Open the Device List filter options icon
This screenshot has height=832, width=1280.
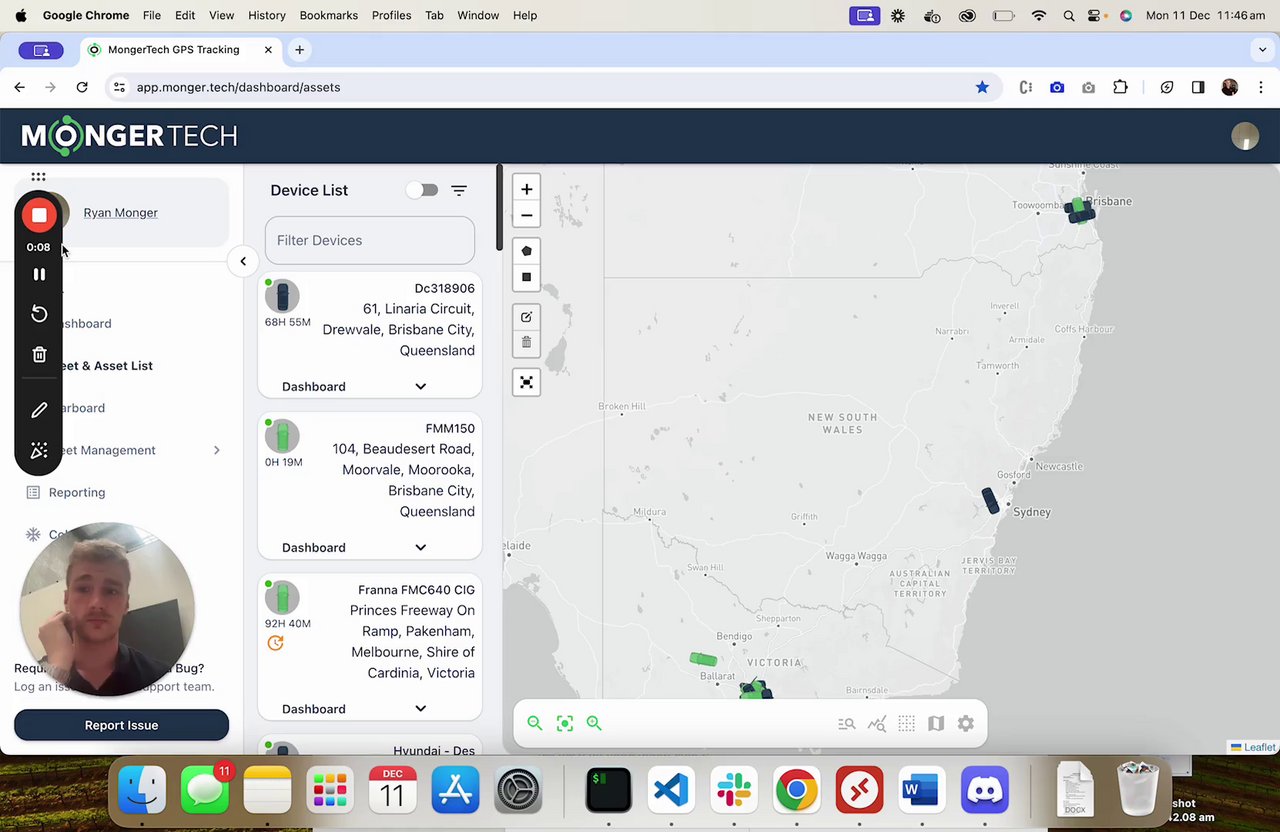pyautogui.click(x=459, y=190)
